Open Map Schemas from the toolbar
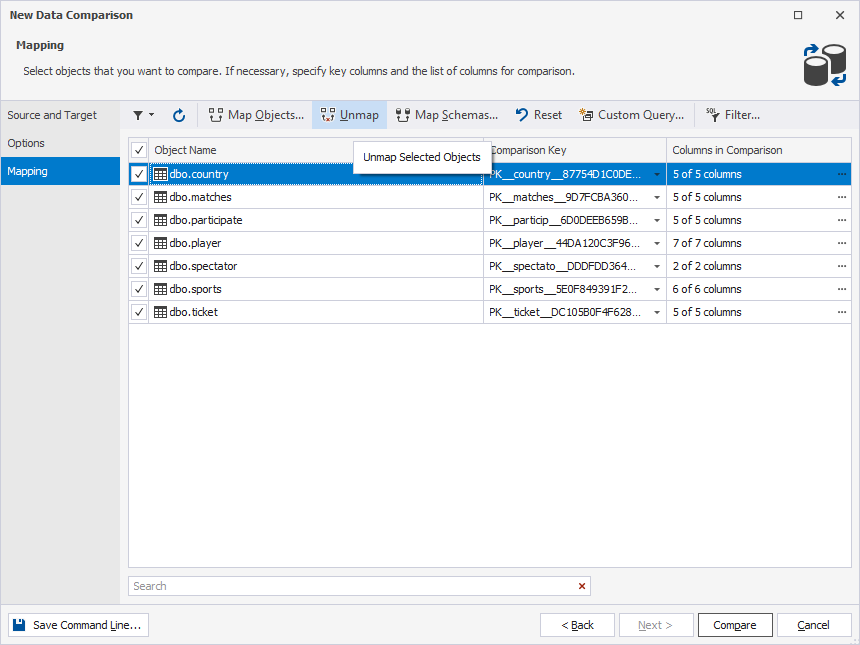The height and width of the screenshot is (645, 860). pyautogui.click(x=446, y=115)
